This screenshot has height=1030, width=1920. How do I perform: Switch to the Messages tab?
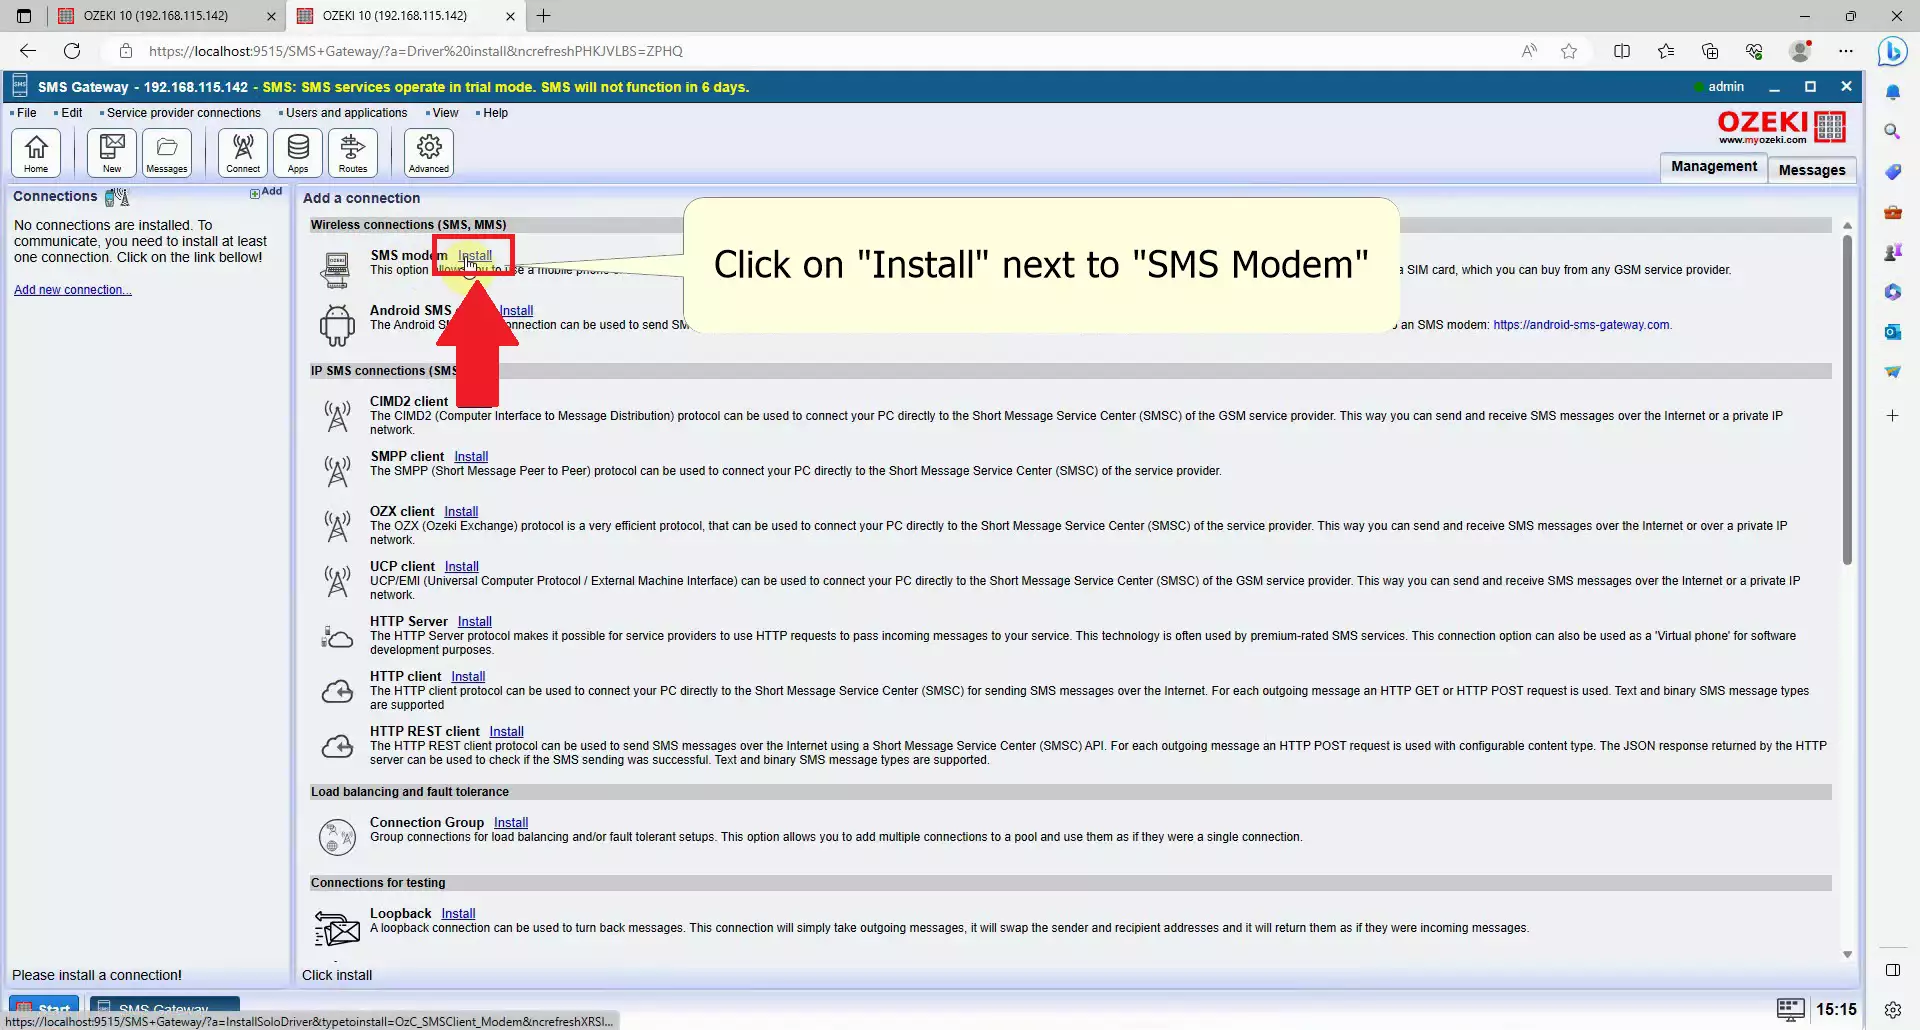pyautogui.click(x=1811, y=170)
